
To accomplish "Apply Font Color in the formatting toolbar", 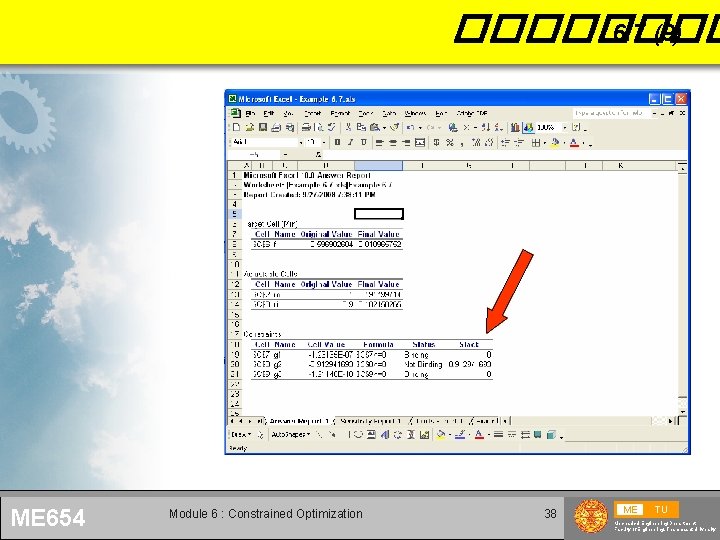I will click(574, 143).
